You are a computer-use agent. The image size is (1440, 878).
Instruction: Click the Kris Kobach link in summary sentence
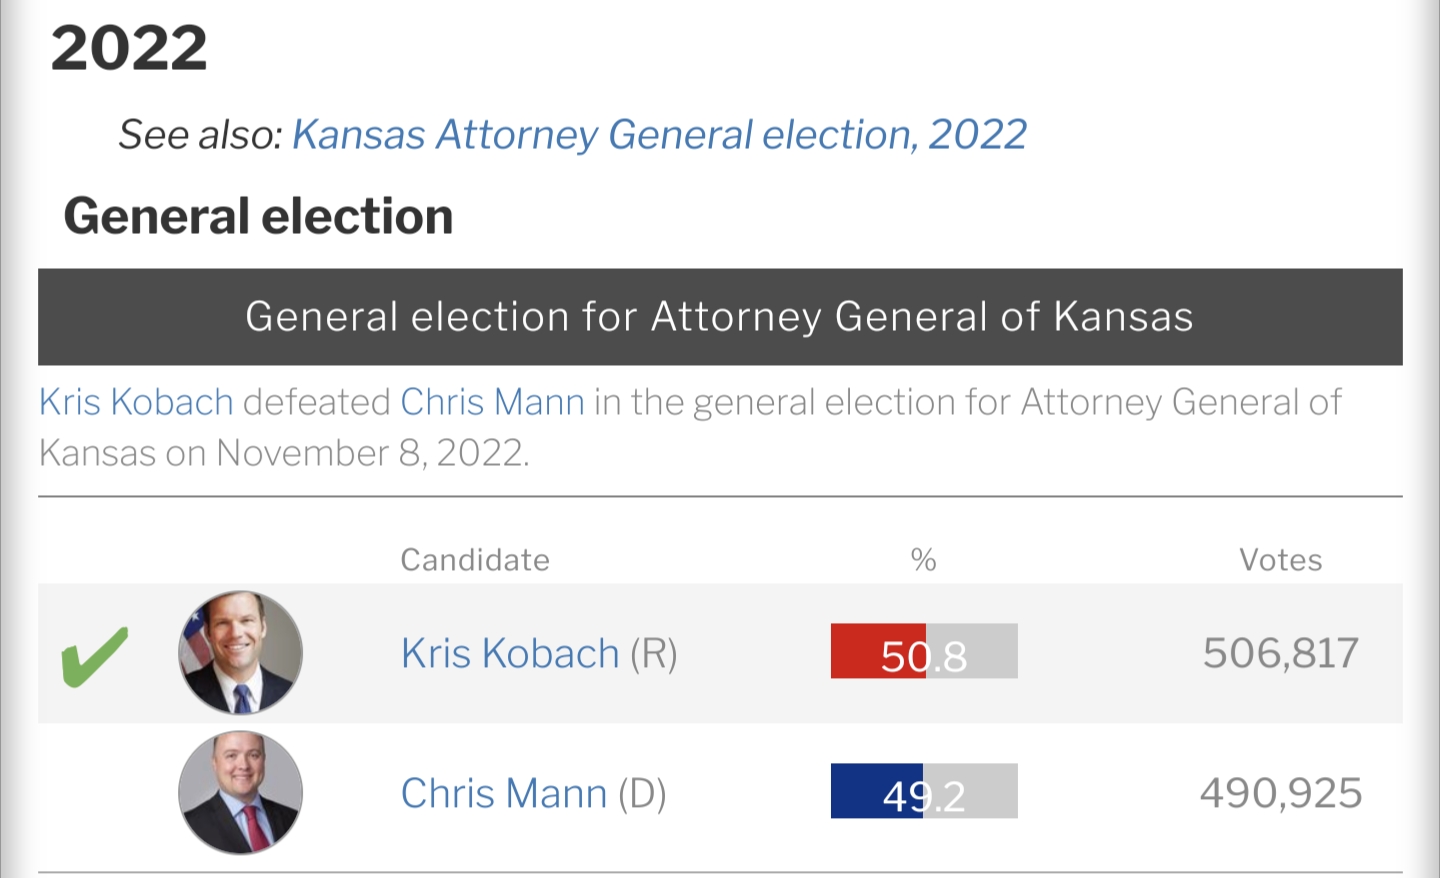136,402
